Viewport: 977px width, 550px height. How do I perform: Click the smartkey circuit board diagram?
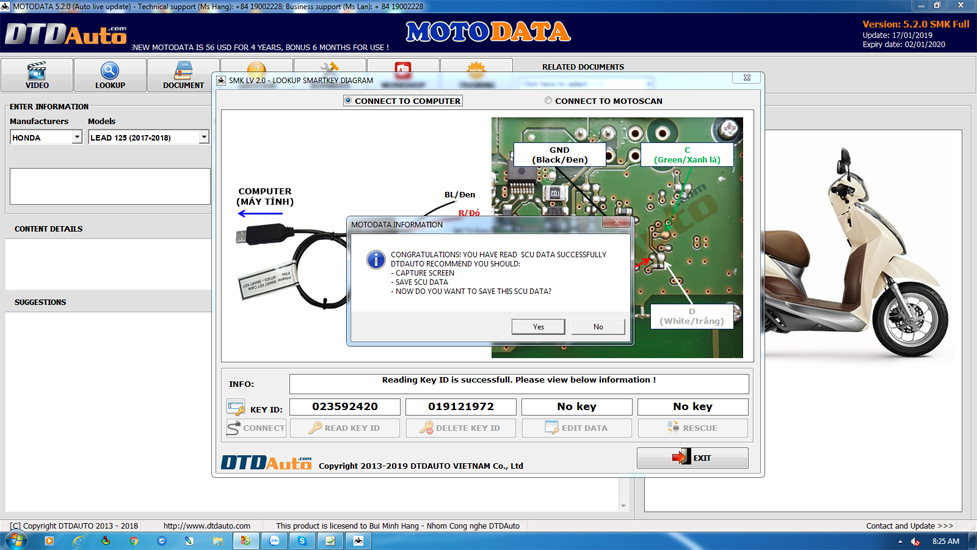(617, 237)
